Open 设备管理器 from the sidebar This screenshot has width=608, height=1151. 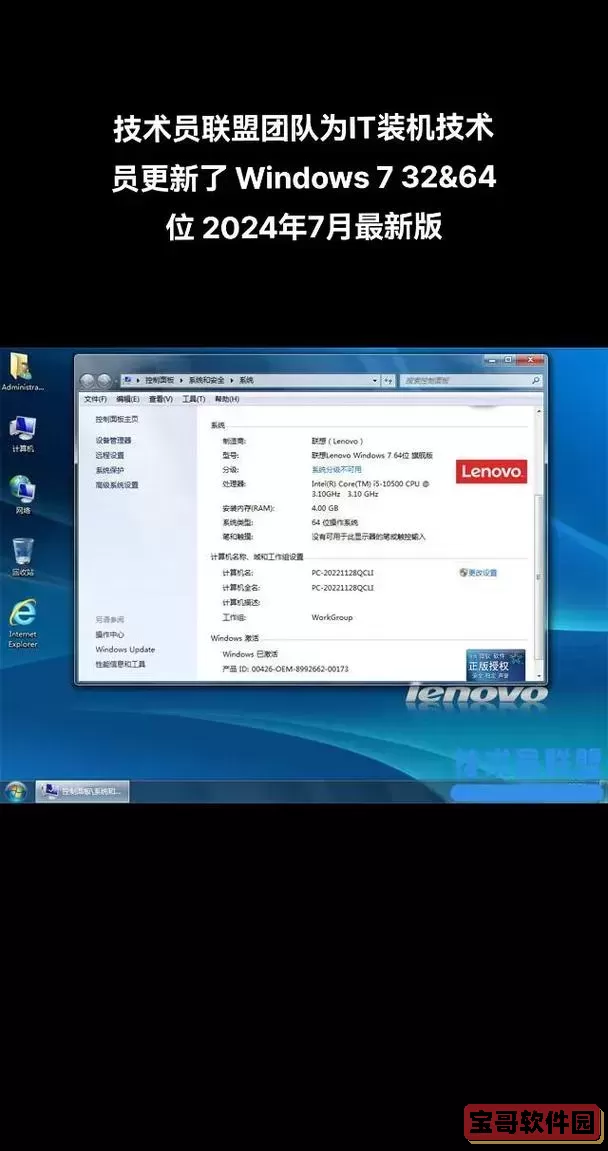click(x=113, y=440)
